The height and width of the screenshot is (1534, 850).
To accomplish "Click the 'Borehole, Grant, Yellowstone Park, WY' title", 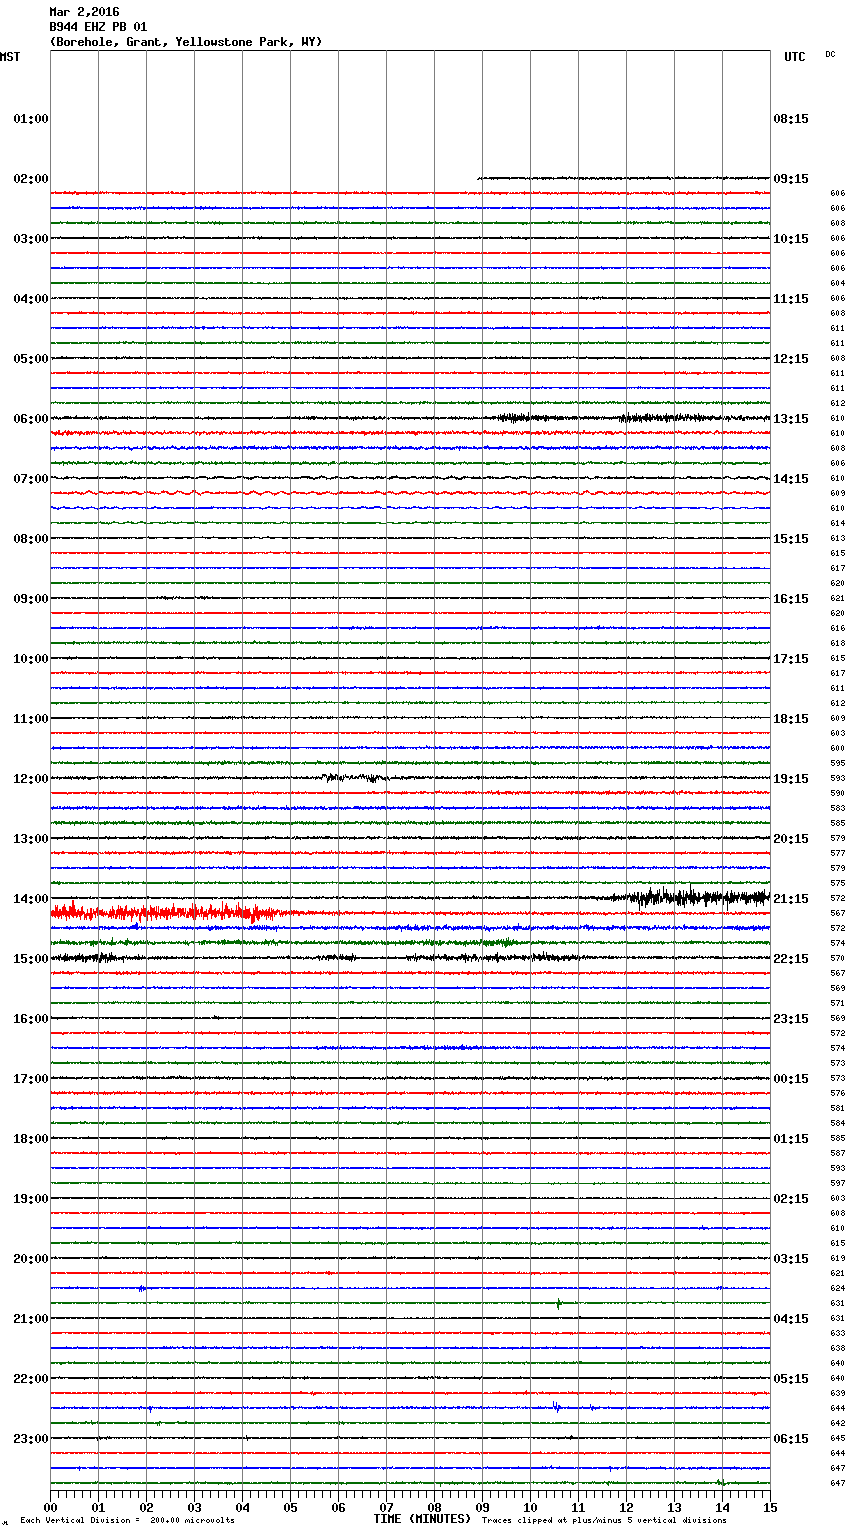I will click(x=186, y=42).
